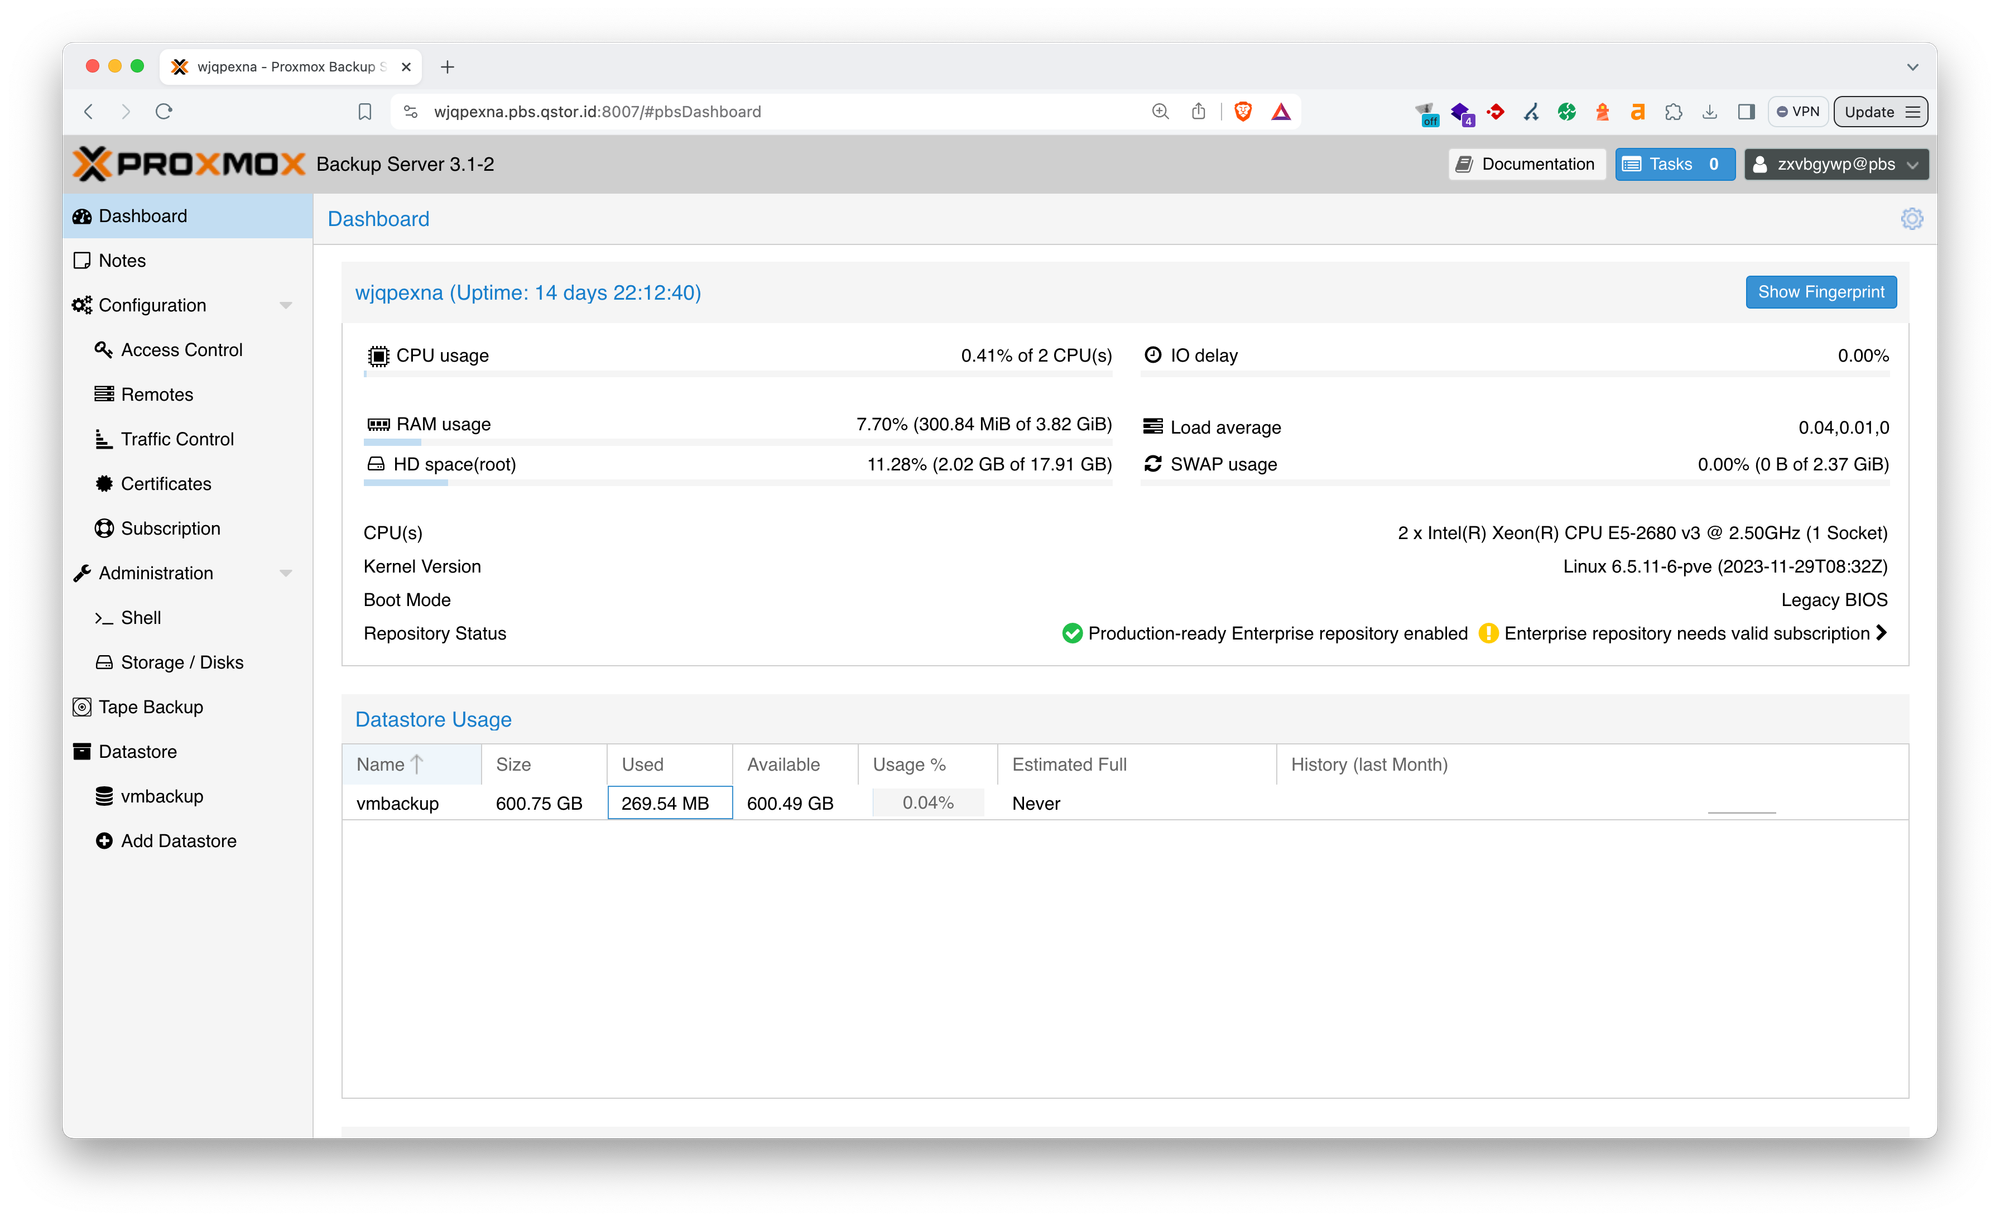Reload the browser page
Viewport: 2000px width, 1221px height.
(164, 111)
